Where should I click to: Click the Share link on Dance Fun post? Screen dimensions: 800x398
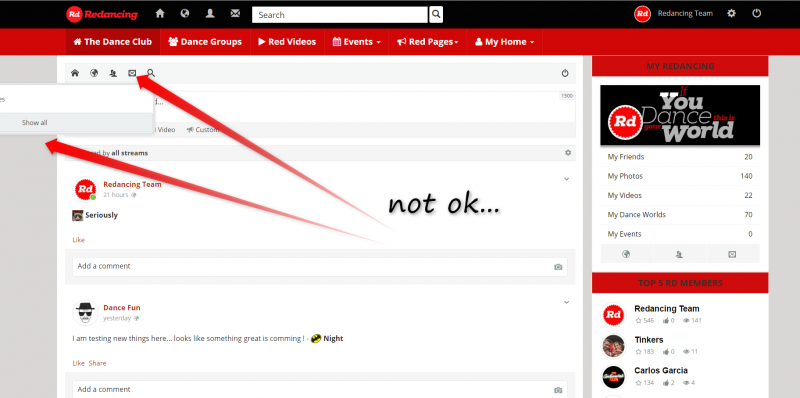tap(97, 363)
